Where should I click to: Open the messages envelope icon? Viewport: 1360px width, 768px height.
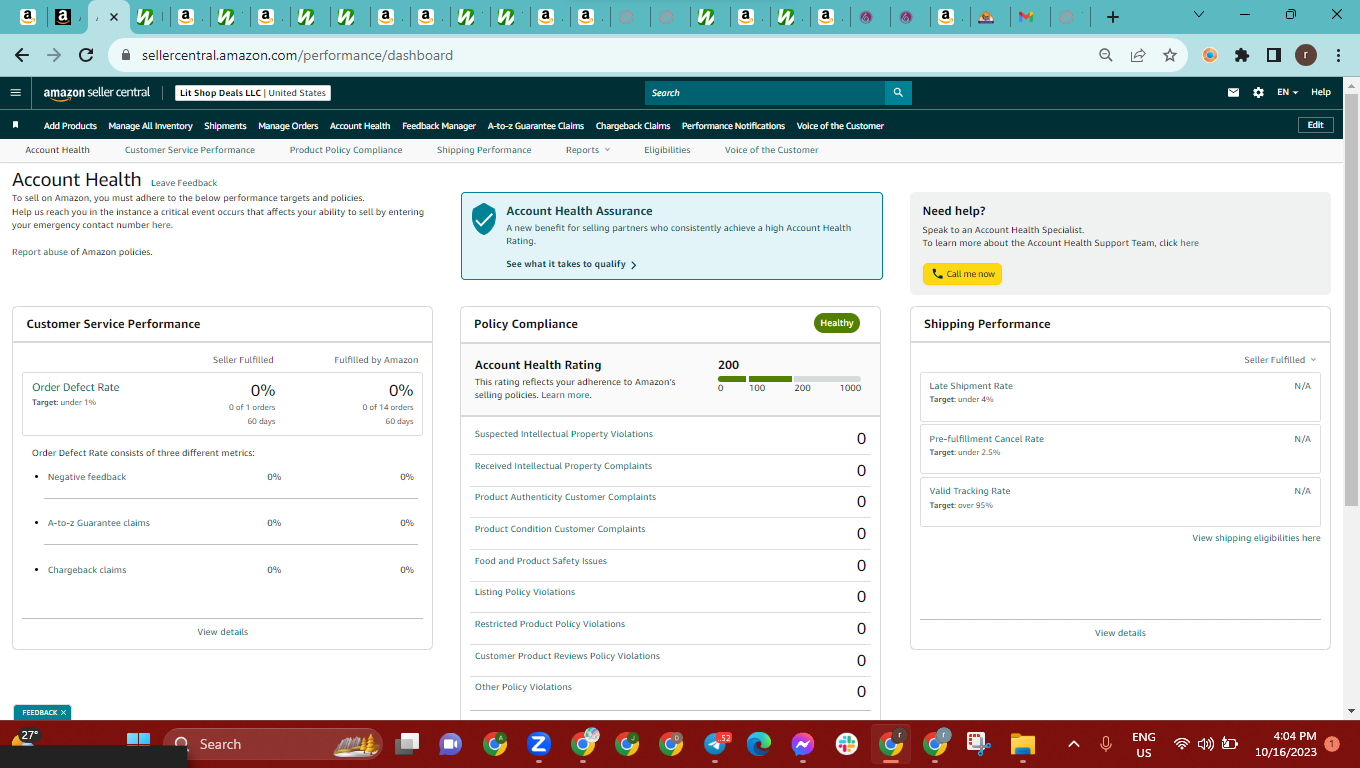click(x=1233, y=93)
